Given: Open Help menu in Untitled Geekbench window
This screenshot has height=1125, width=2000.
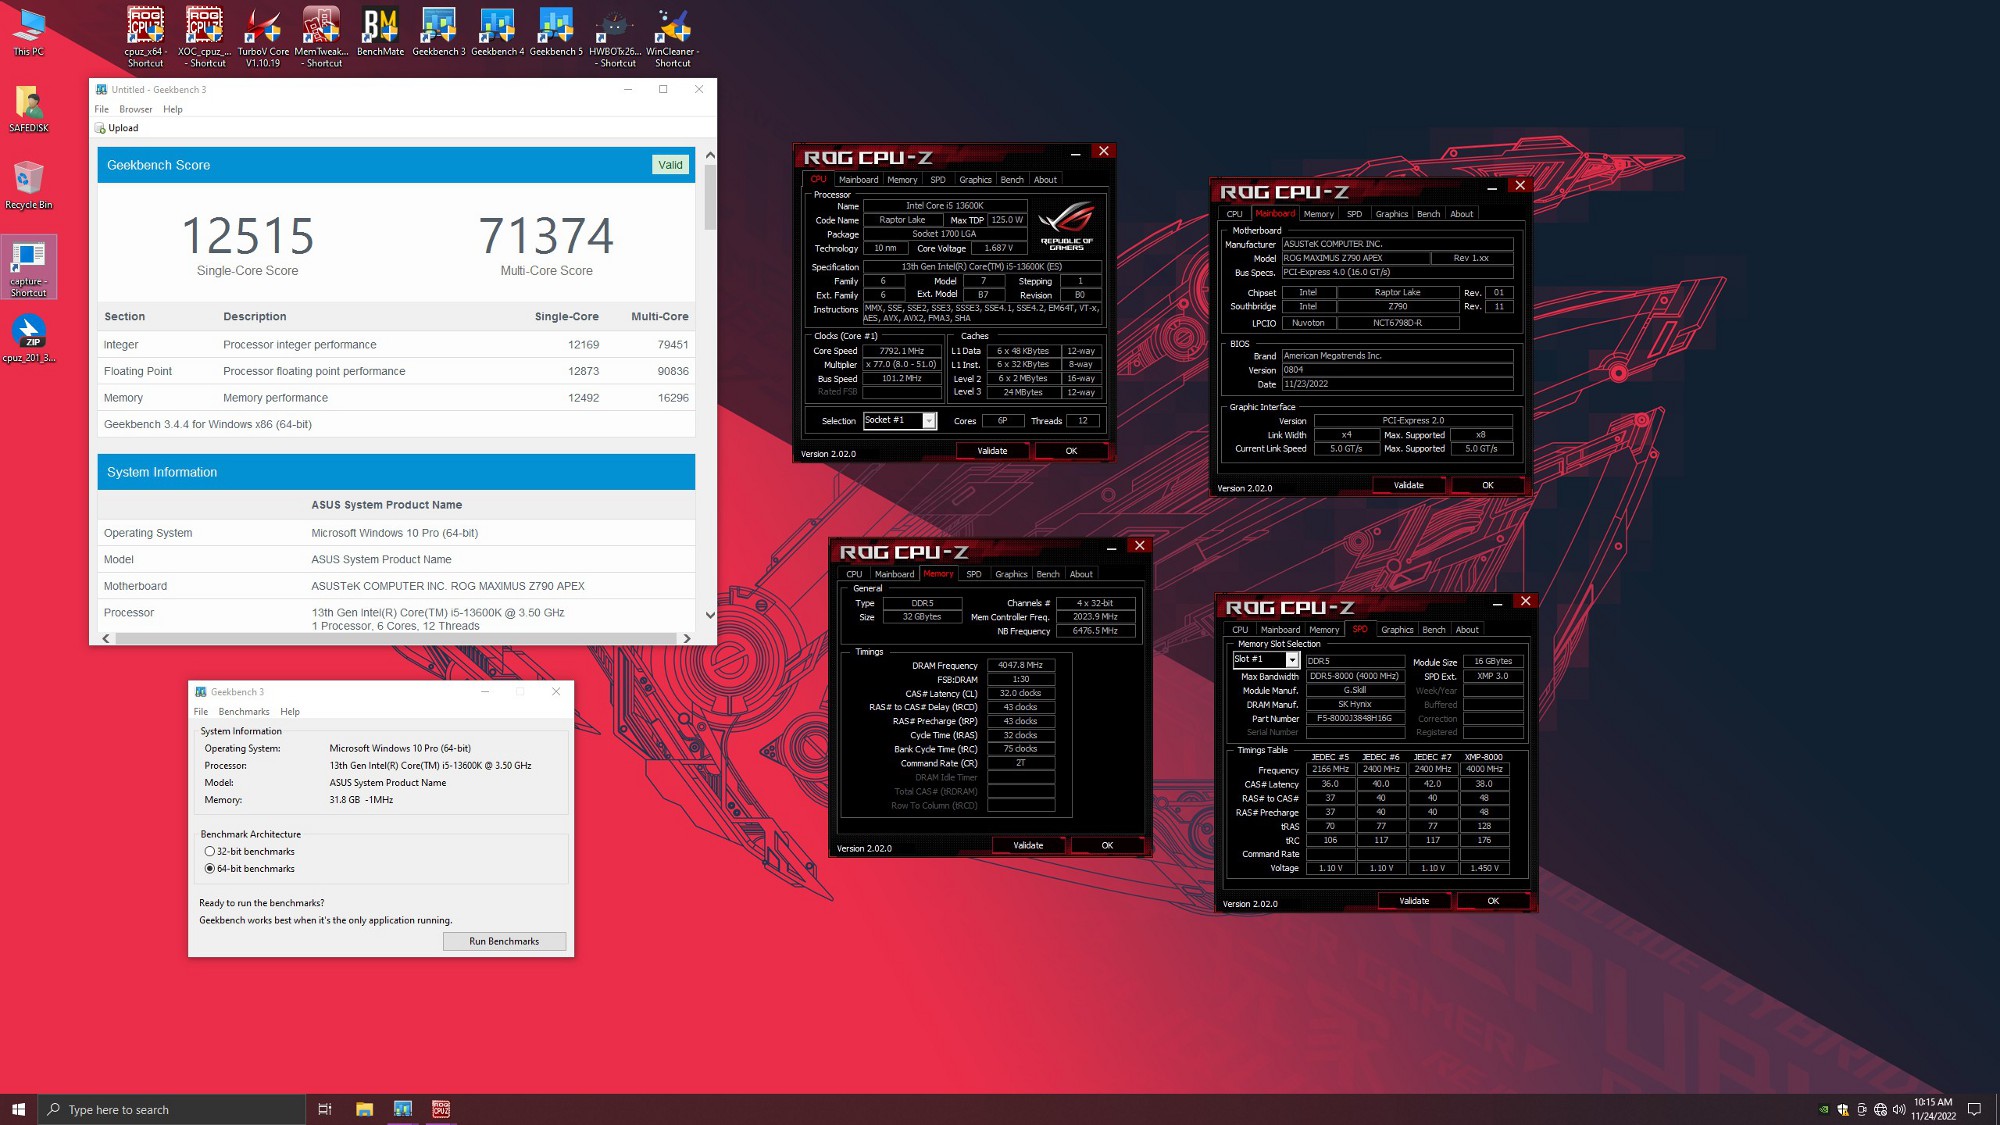Looking at the screenshot, I should click(x=173, y=109).
